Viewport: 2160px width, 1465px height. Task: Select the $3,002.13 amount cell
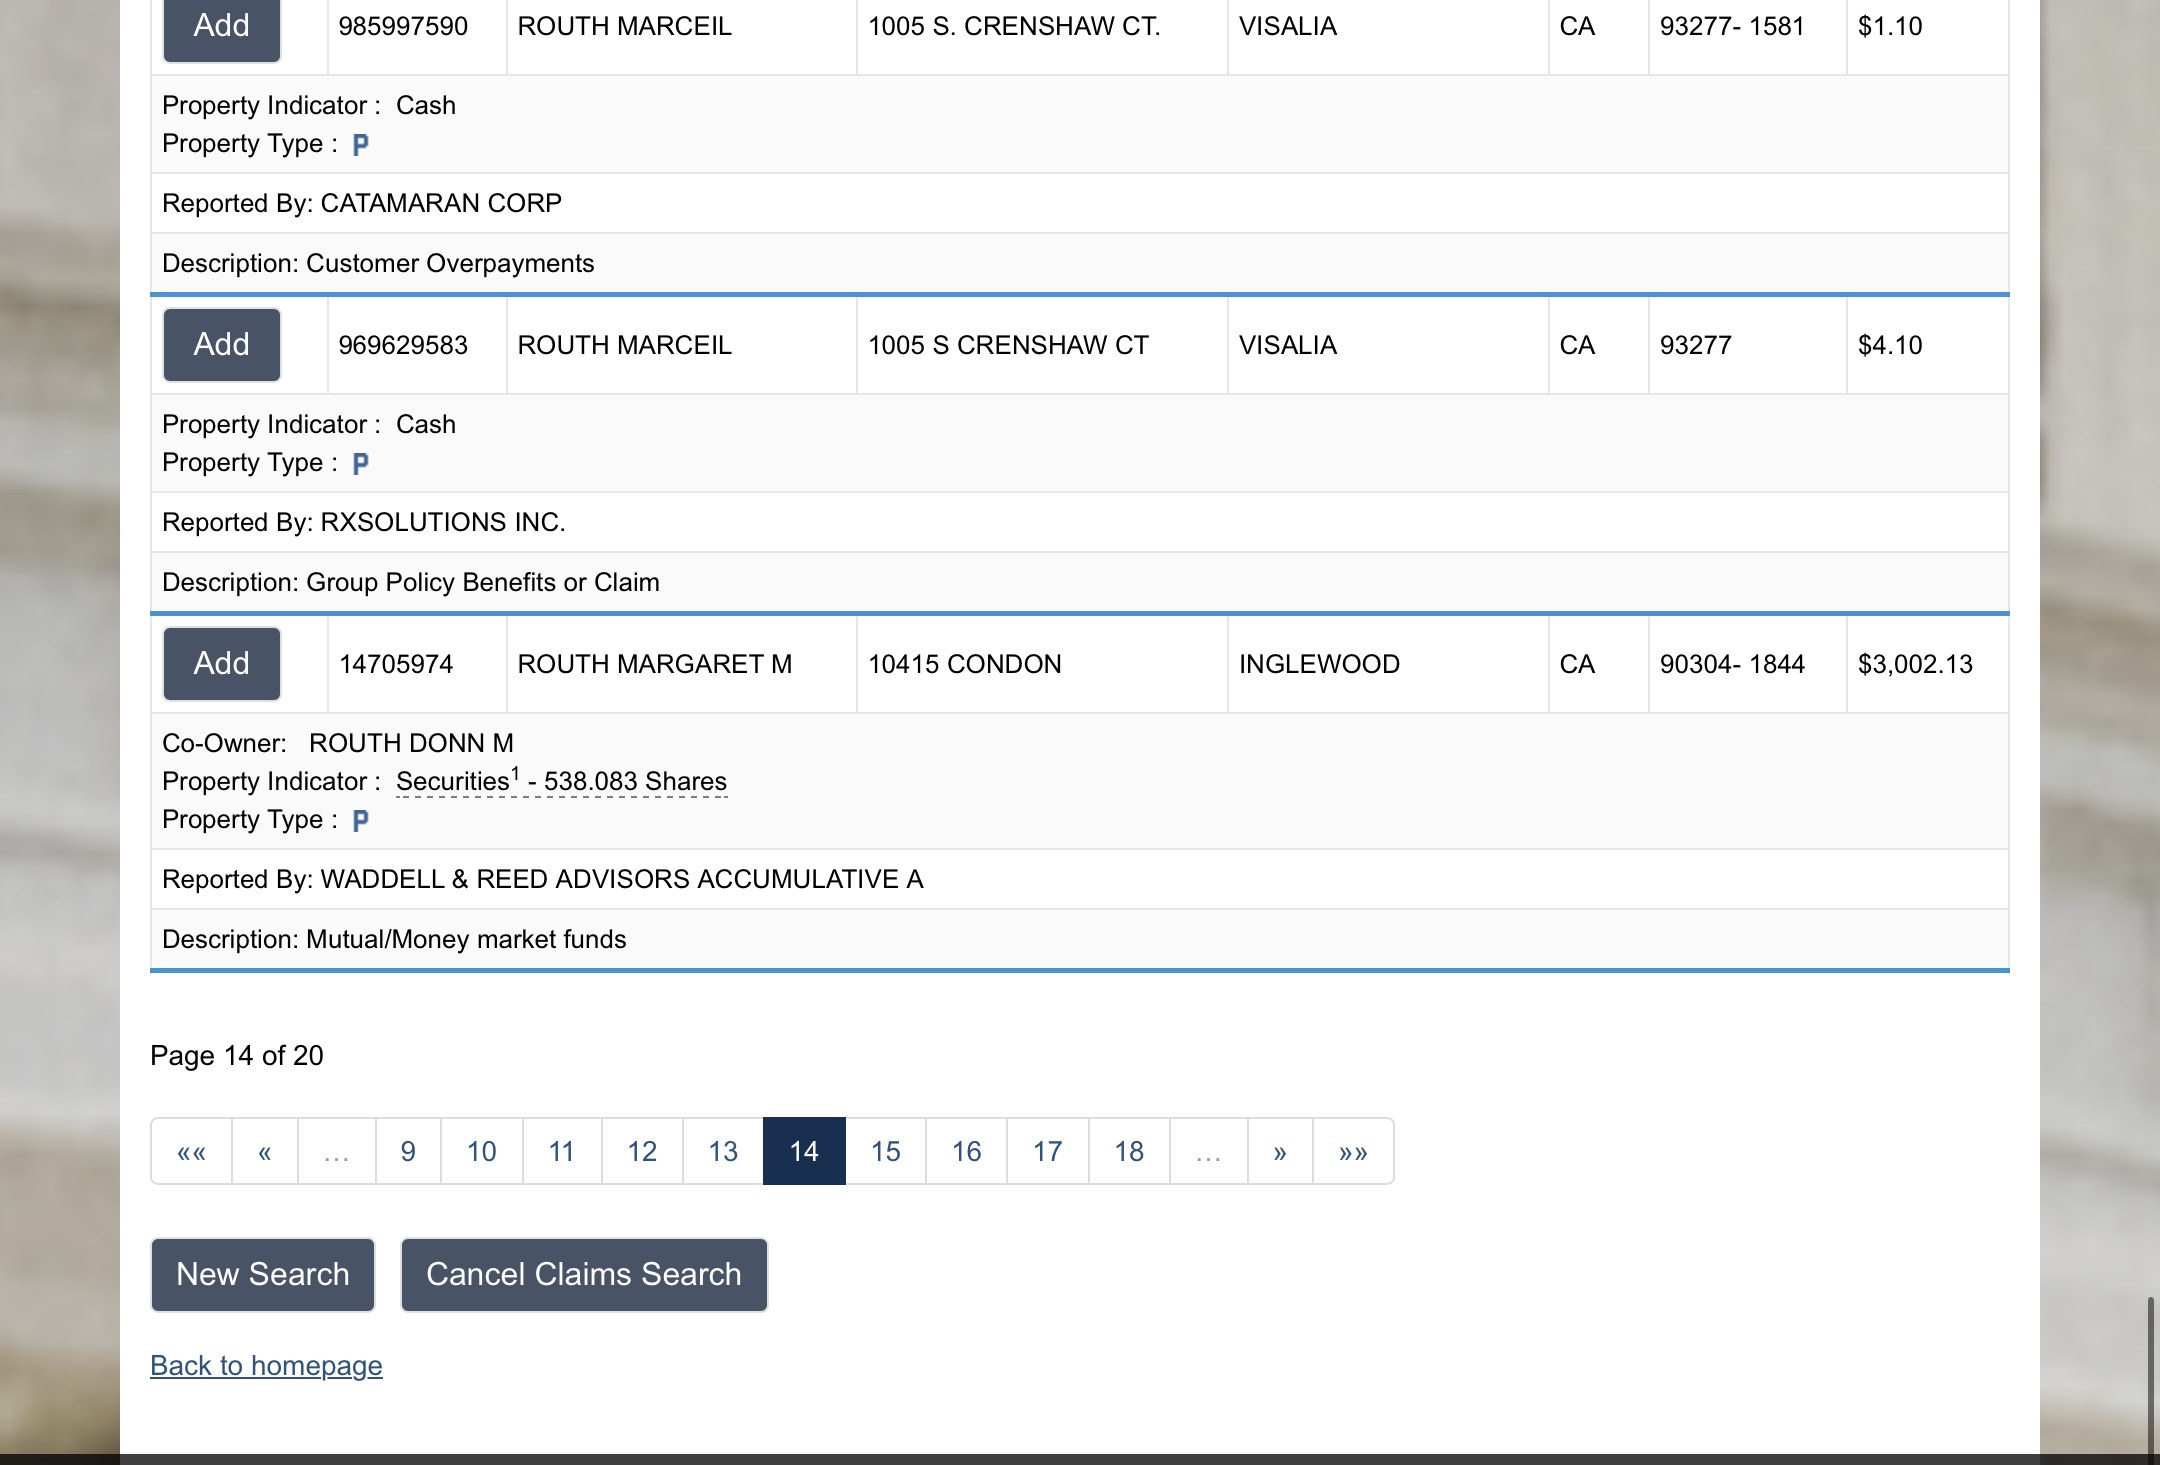point(1927,664)
